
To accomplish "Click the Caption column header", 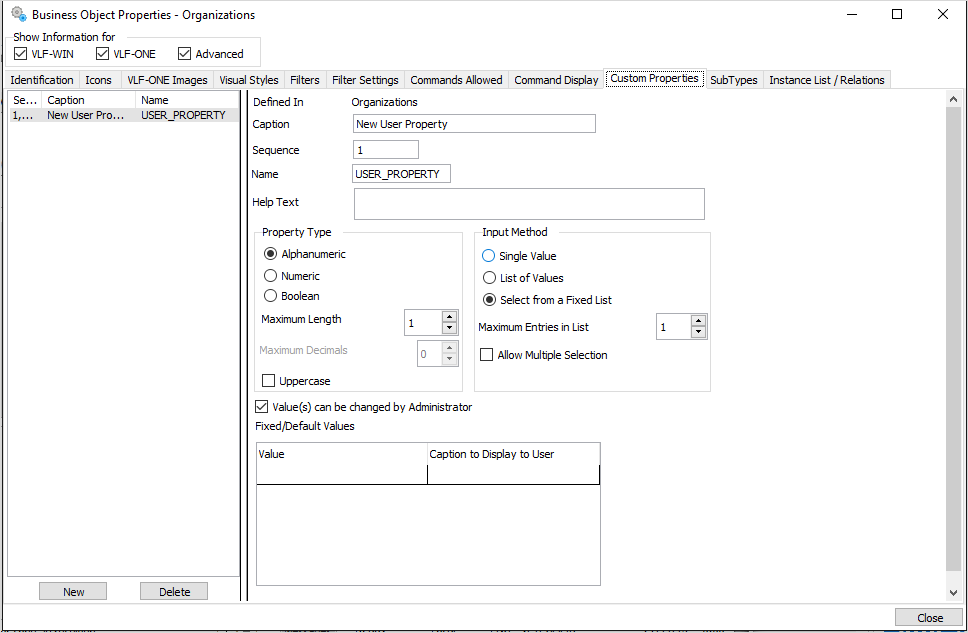I will pyautogui.click(x=88, y=100).
